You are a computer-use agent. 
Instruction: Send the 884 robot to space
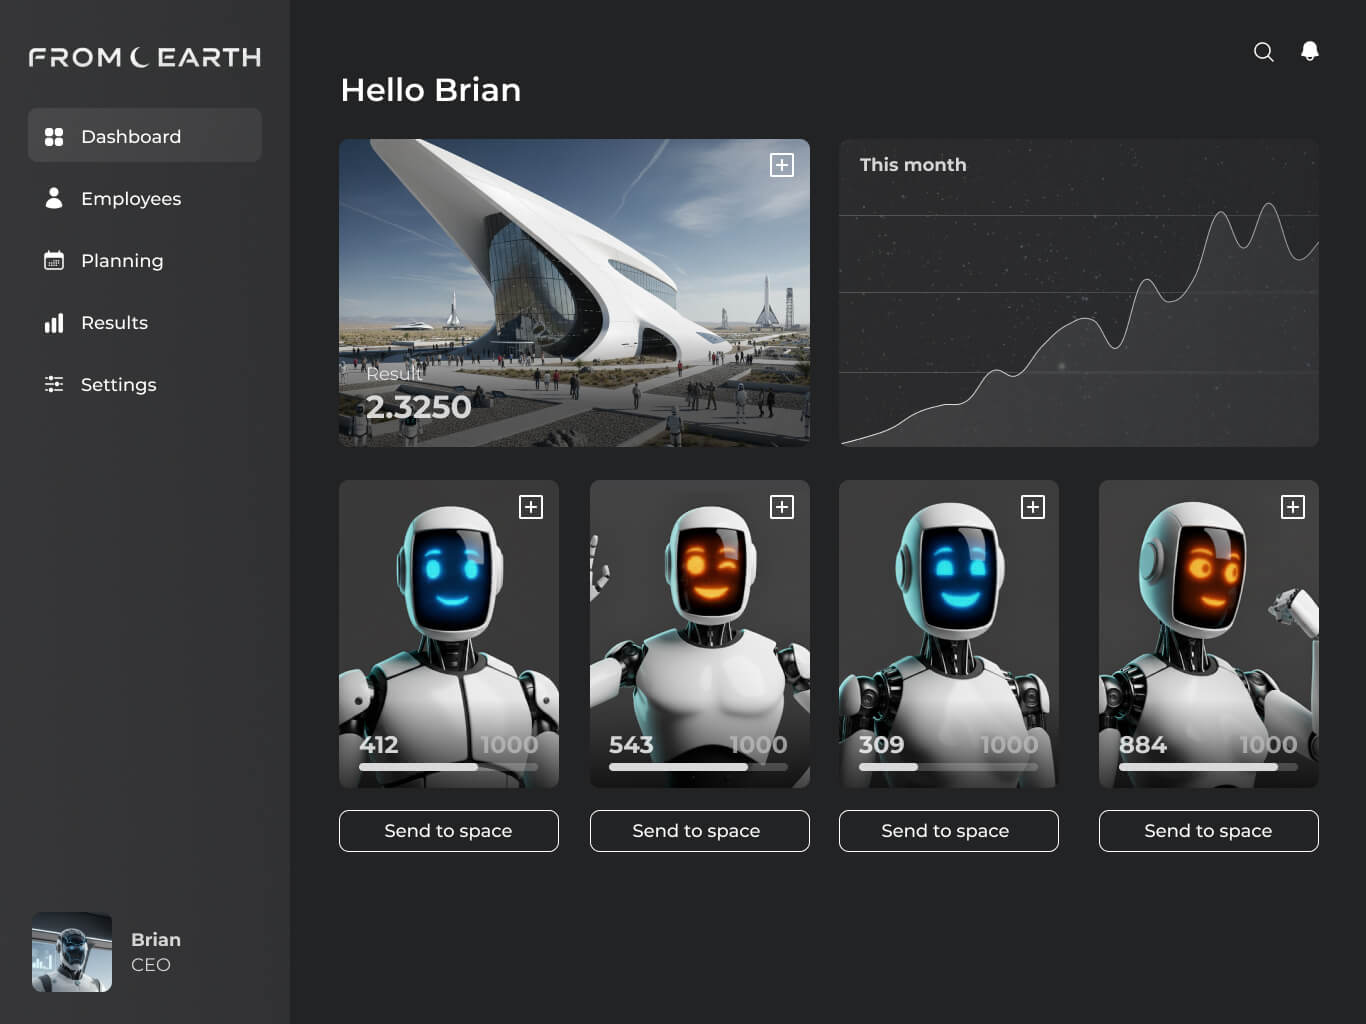click(1209, 831)
